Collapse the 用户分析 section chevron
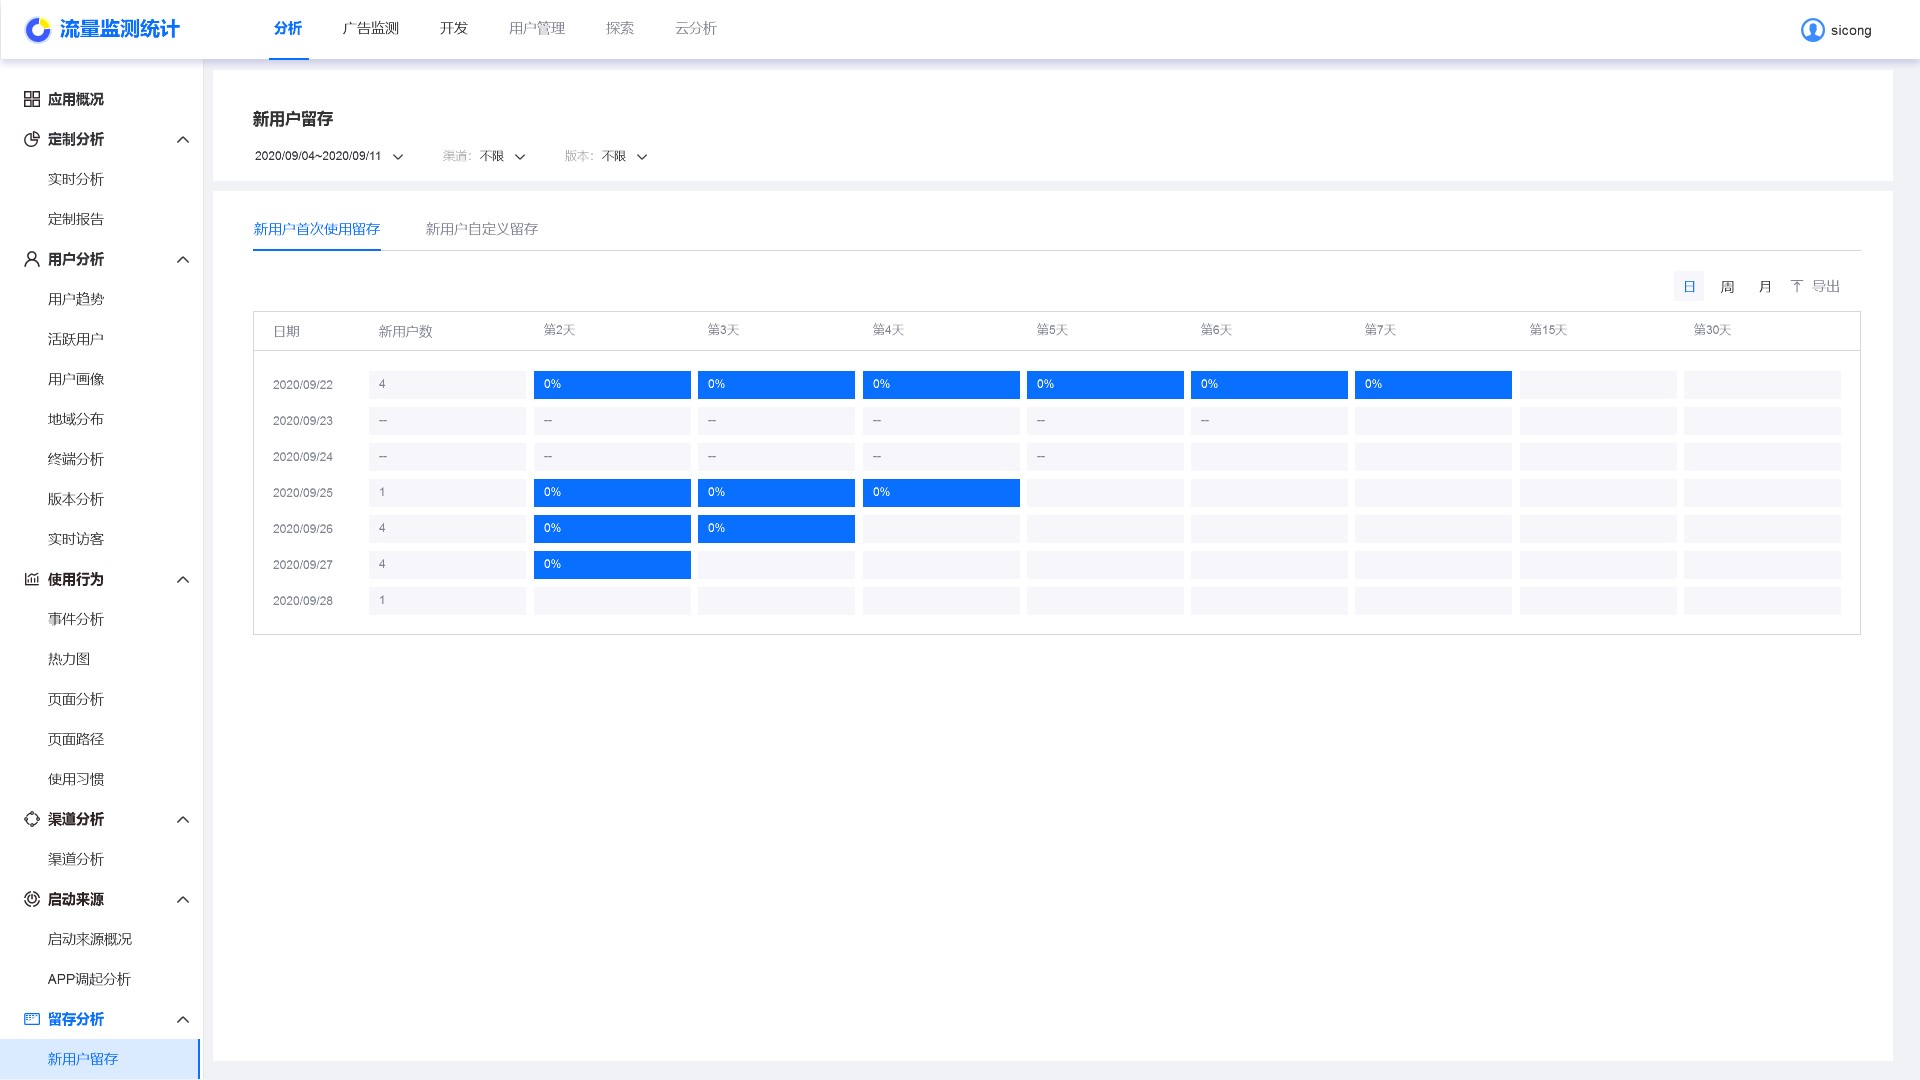The height and width of the screenshot is (1080, 1920). (183, 260)
